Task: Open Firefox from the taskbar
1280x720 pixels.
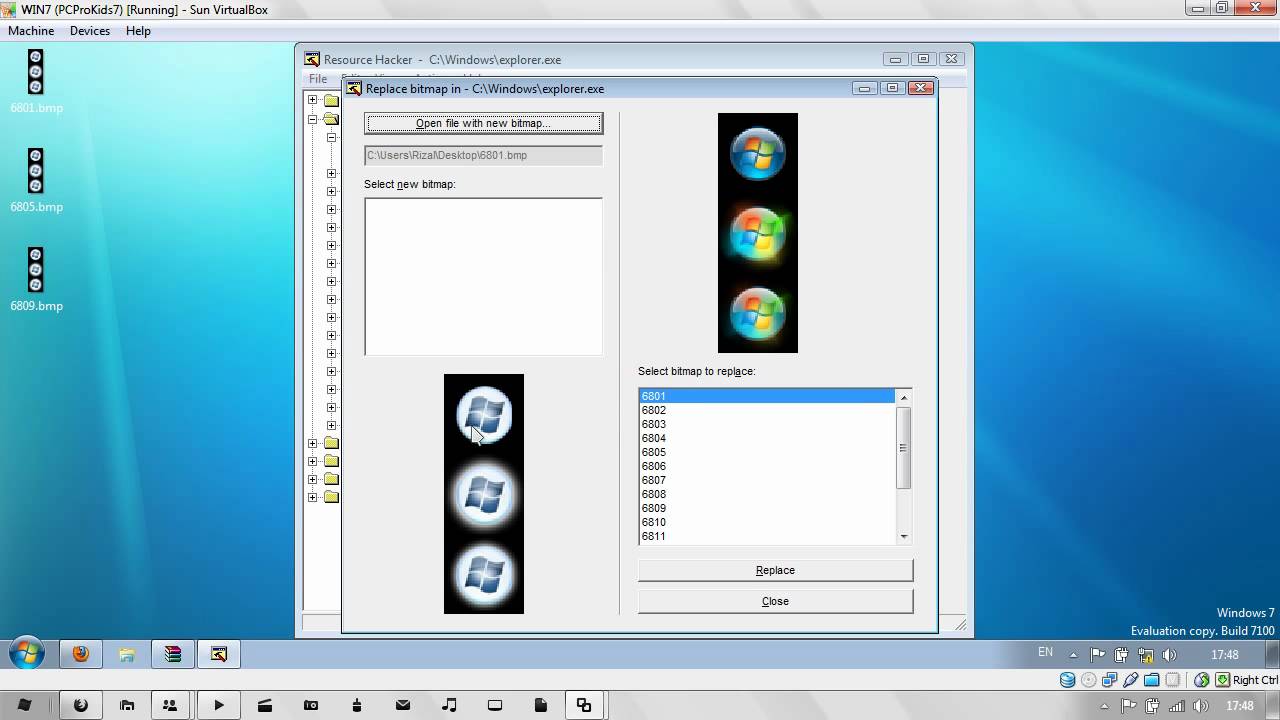Action: coord(81,654)
